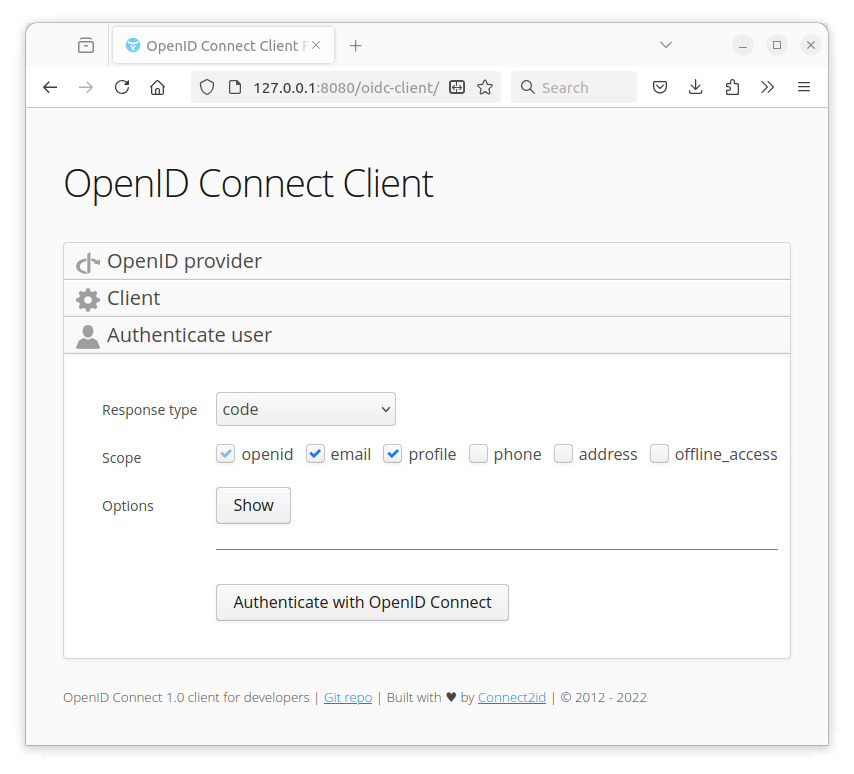Open the Firefox downloads icon

[696, 87]
